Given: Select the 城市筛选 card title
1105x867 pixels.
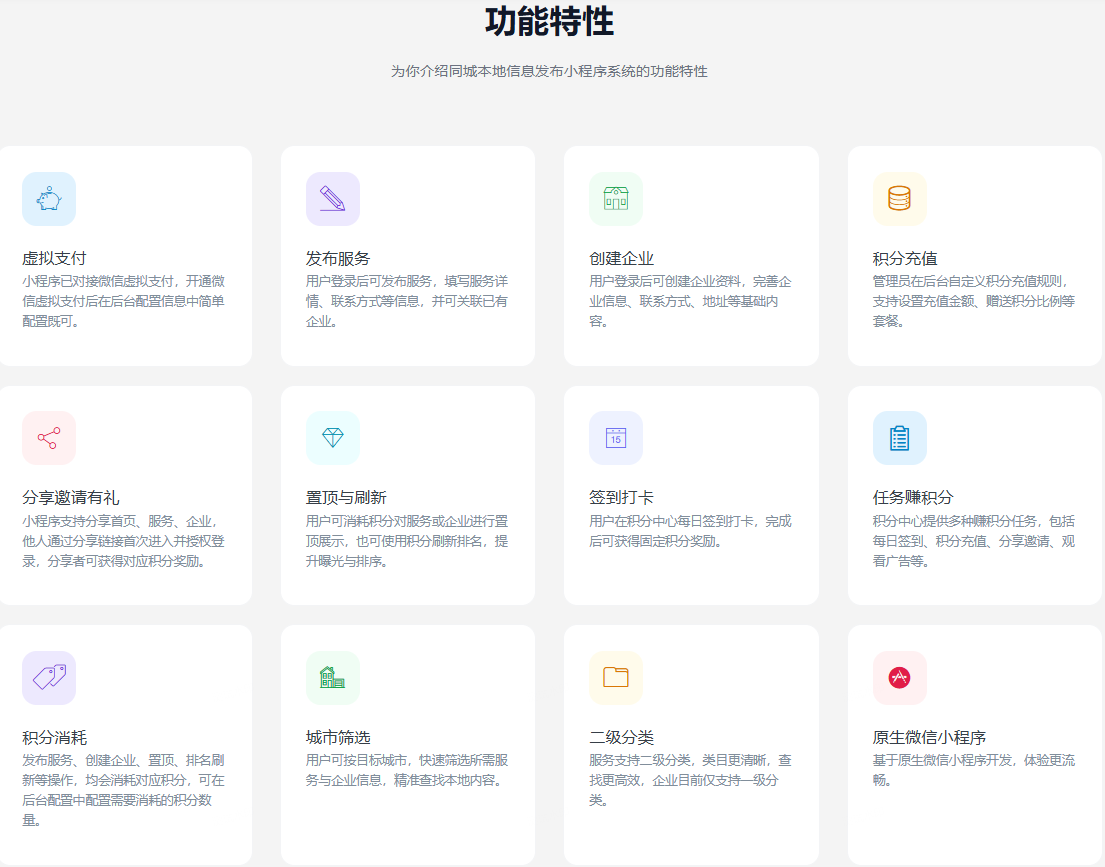Looking at the screenshot, I should pos(338,738).
